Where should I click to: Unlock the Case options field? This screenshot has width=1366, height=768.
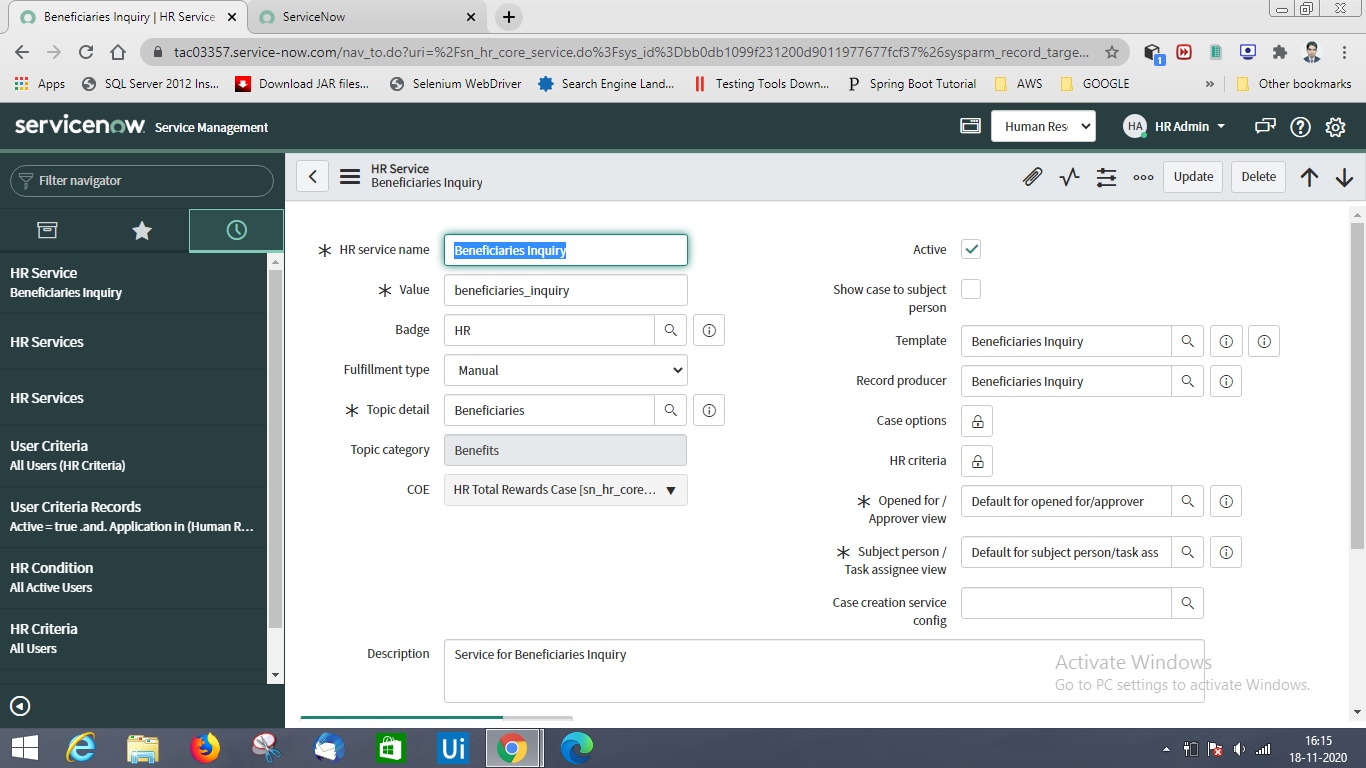977,421
